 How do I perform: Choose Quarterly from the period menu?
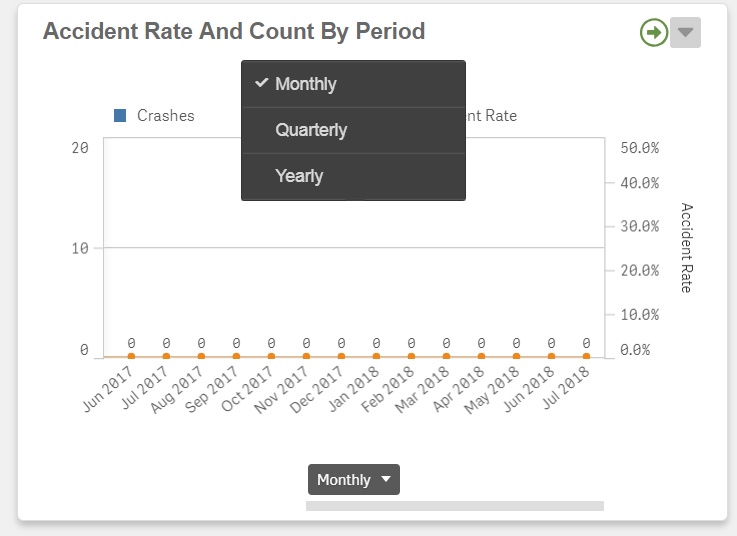[x=311, y=130]
